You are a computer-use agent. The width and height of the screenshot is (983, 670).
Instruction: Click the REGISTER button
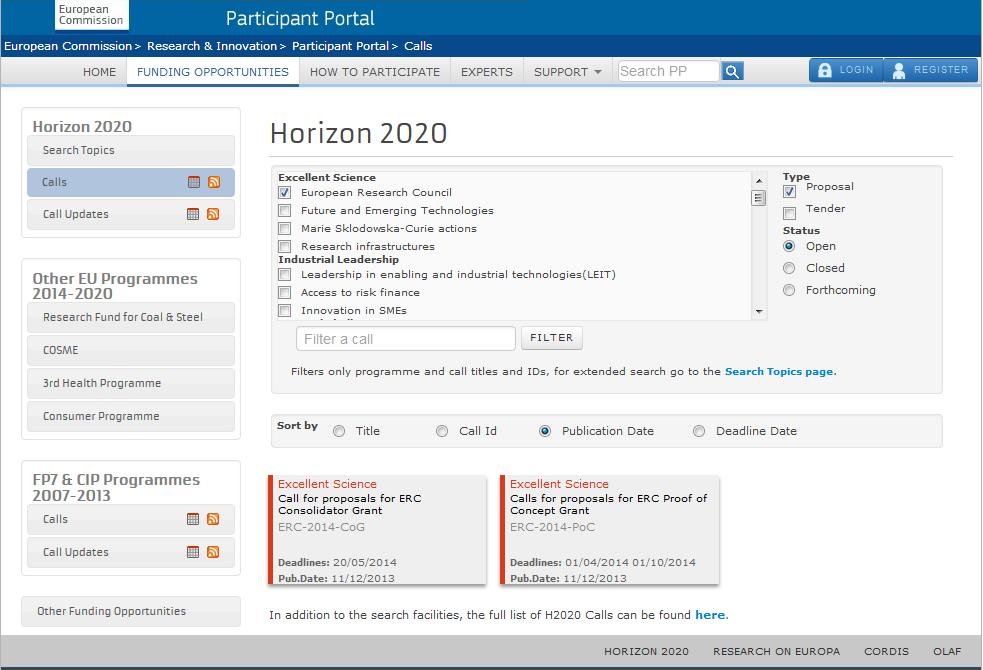pyautogui.click(x=930, y=70)
